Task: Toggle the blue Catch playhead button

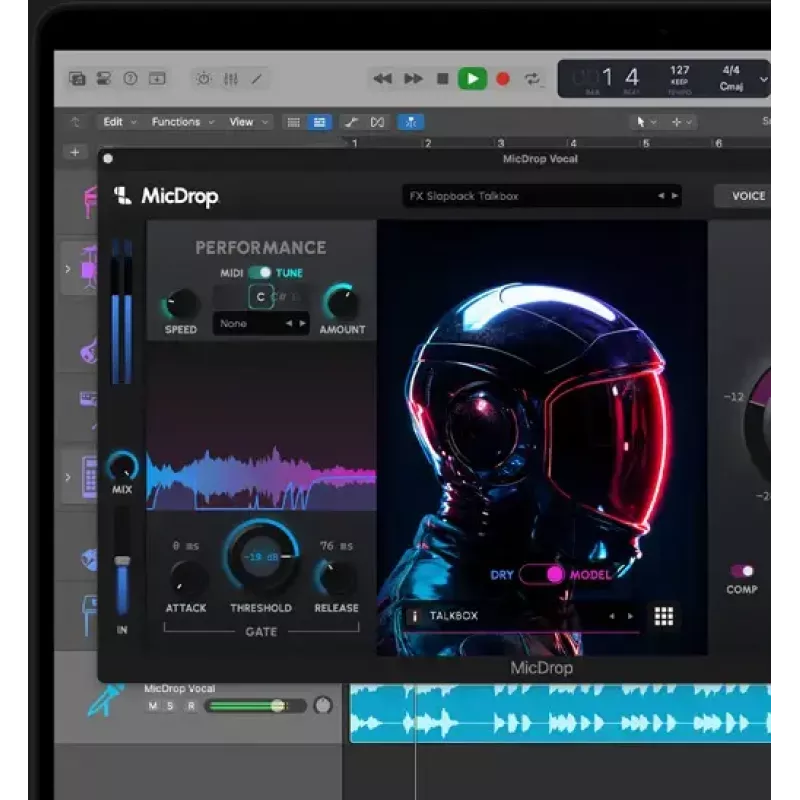Action: pyautogui.click(x=411, y=122)
